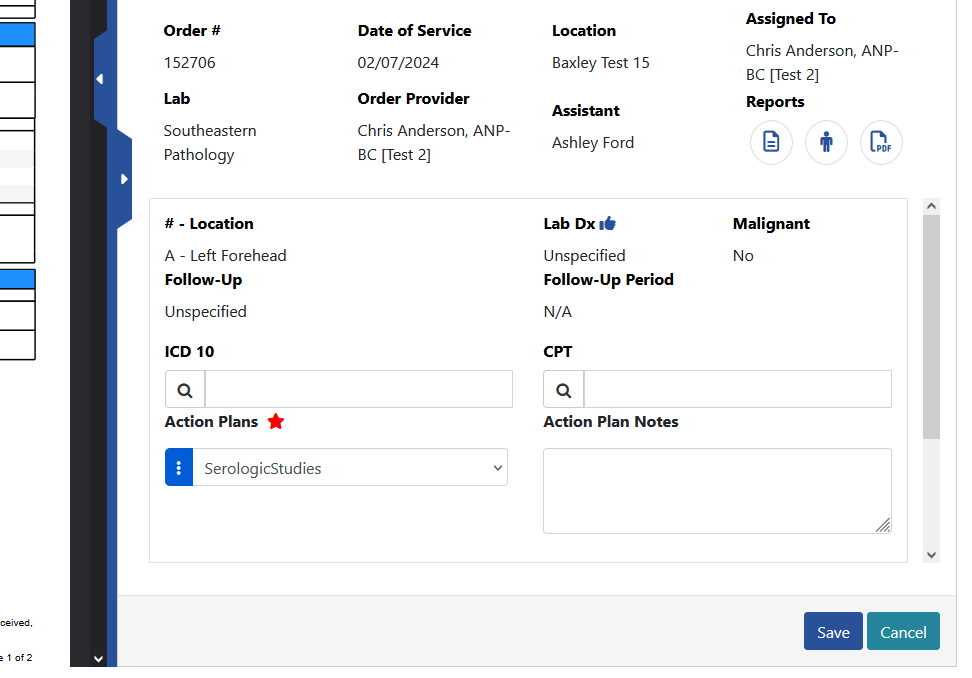Viewport: 972px width, 678px height.
Task: Save the order details
Action: tap(833, 631)
